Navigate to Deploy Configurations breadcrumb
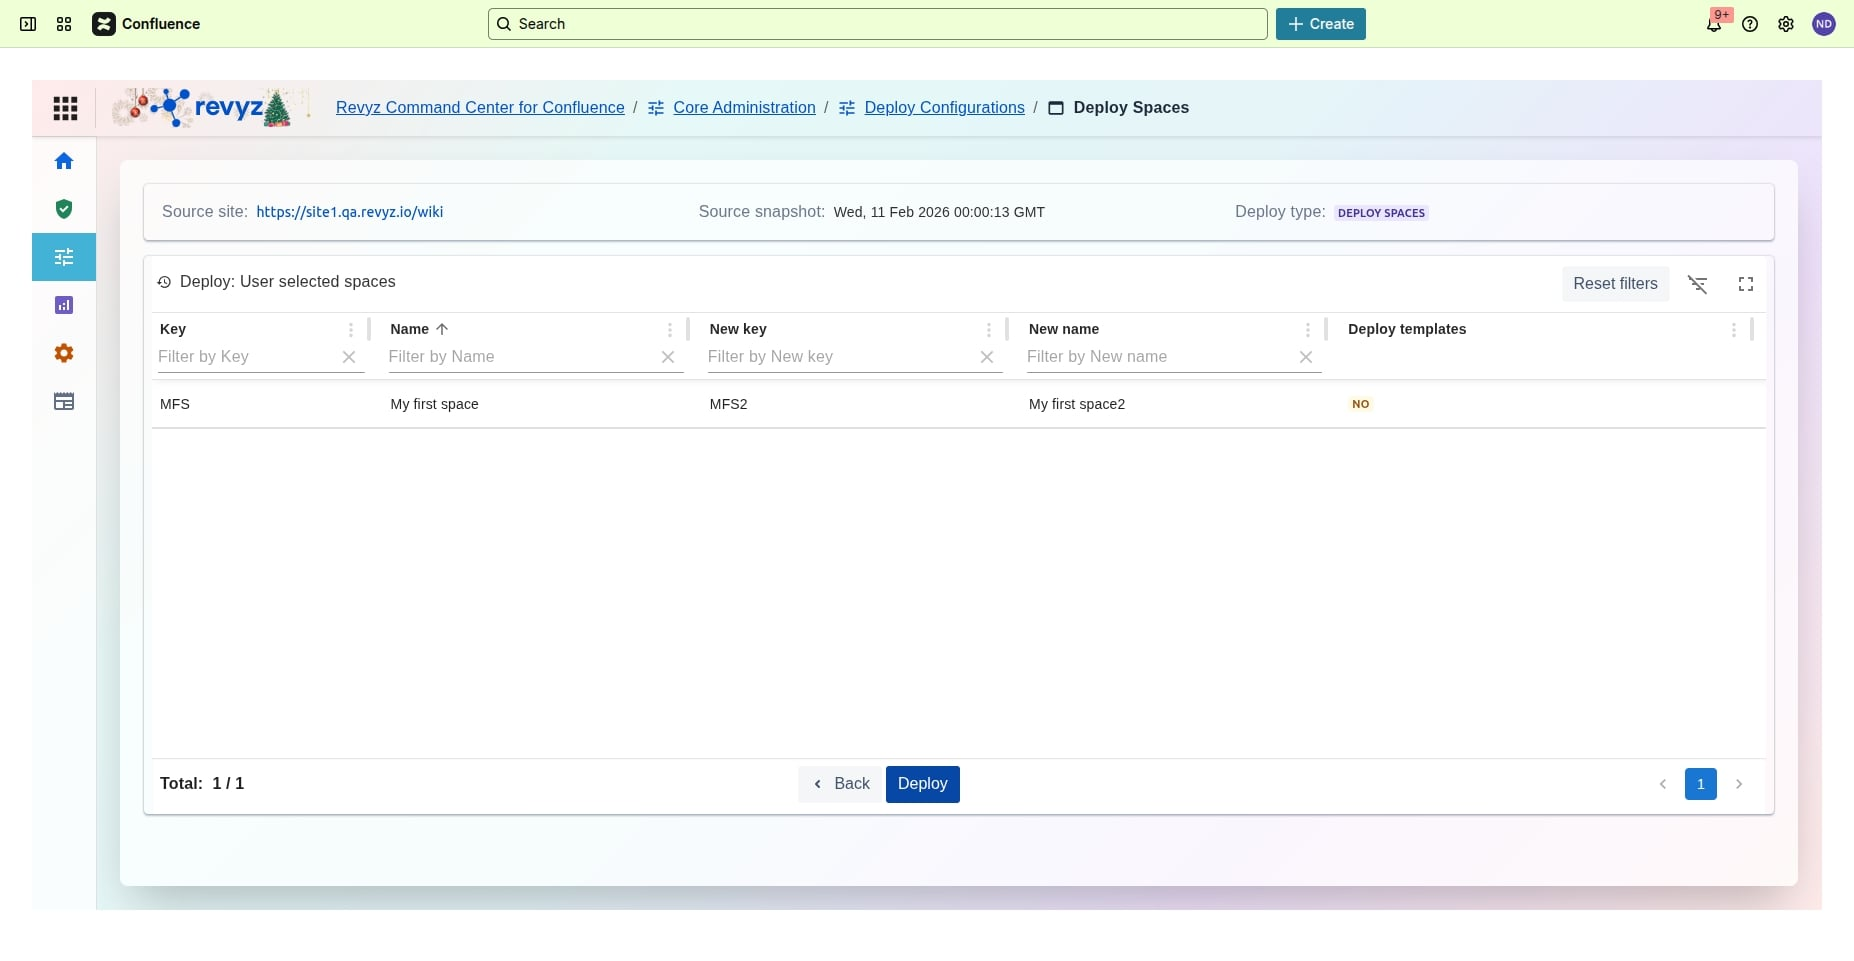Image resolution: width=1854 pixels, height=961 pixels. 944,108
